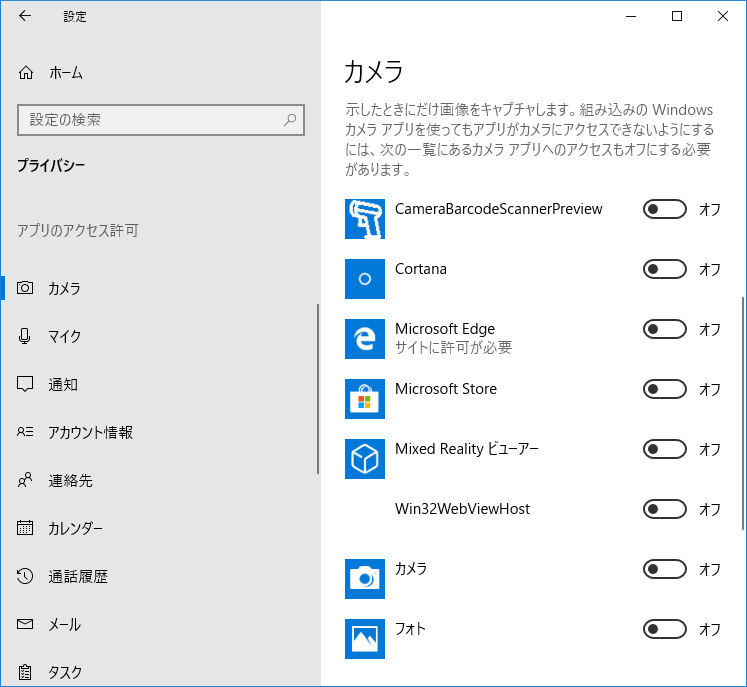Click the right pane vertical scrollbar
Screen dimensions: 747x687
tap(743, 414)
